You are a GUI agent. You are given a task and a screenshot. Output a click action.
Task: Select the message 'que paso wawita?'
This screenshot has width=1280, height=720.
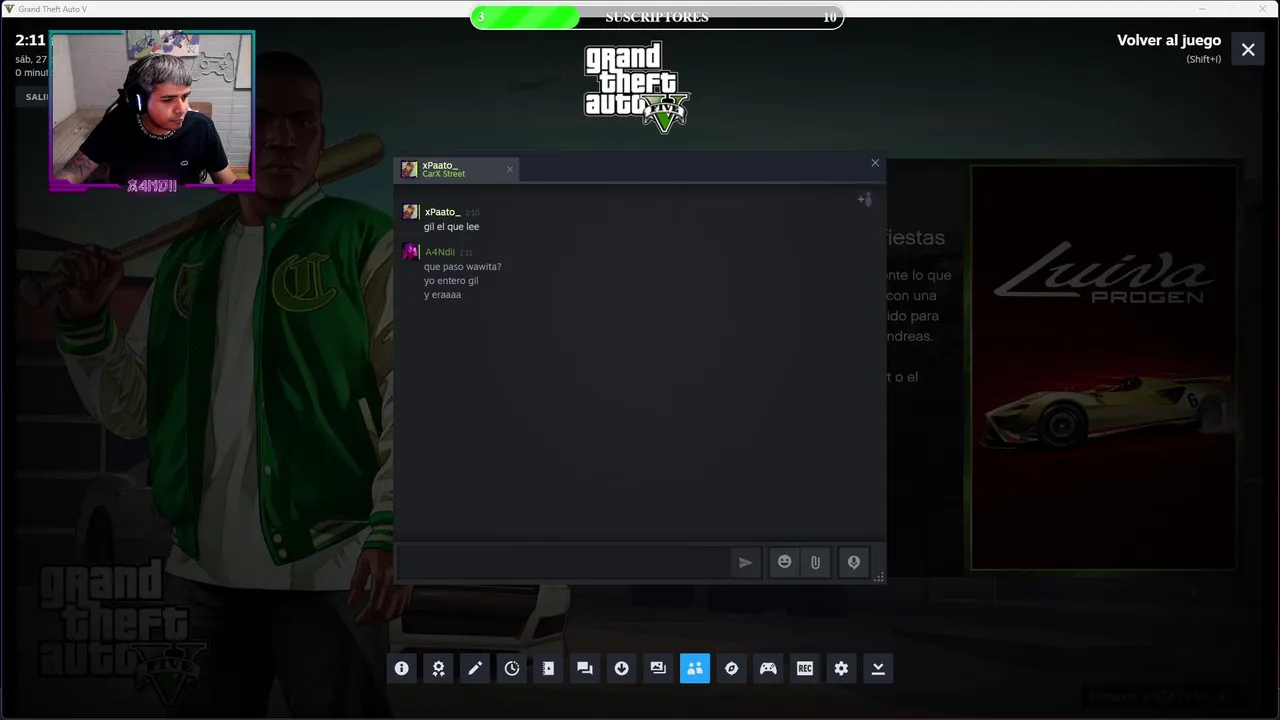pyautogui.click(x=462, y=267)
